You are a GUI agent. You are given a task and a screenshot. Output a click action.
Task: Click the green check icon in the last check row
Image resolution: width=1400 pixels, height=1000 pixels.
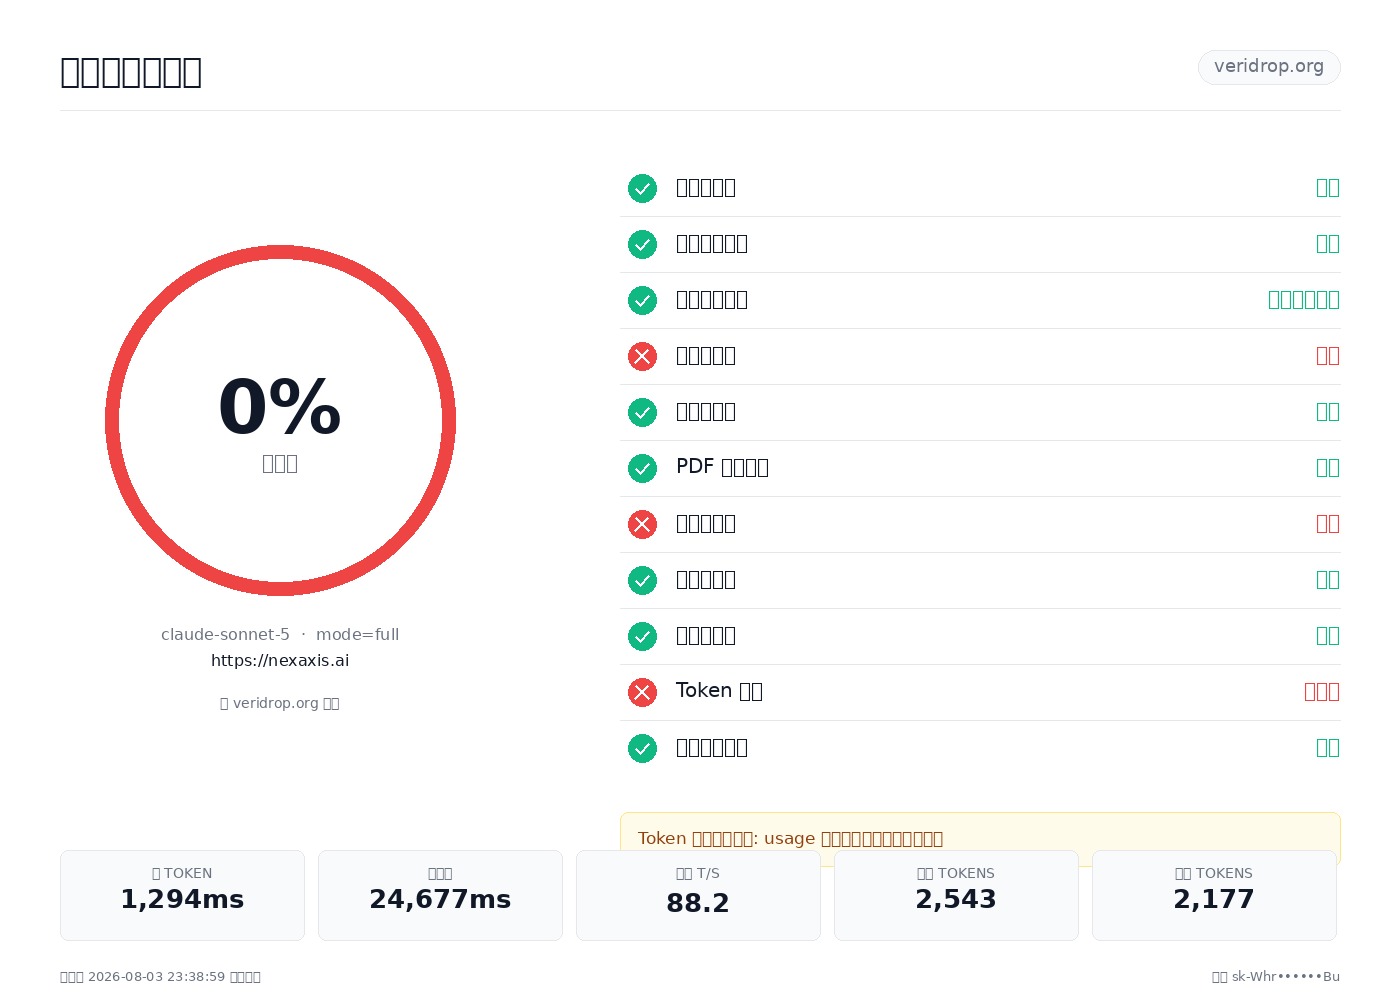642,748
